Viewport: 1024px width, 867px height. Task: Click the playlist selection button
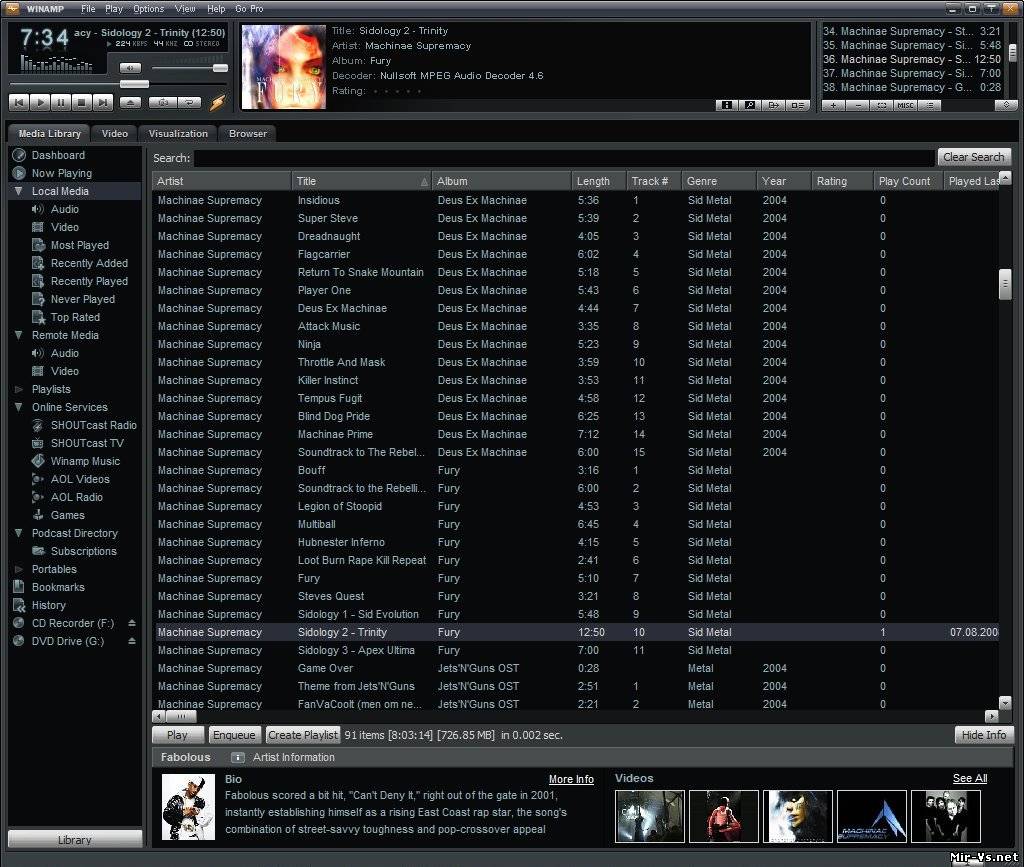point(882,105)
